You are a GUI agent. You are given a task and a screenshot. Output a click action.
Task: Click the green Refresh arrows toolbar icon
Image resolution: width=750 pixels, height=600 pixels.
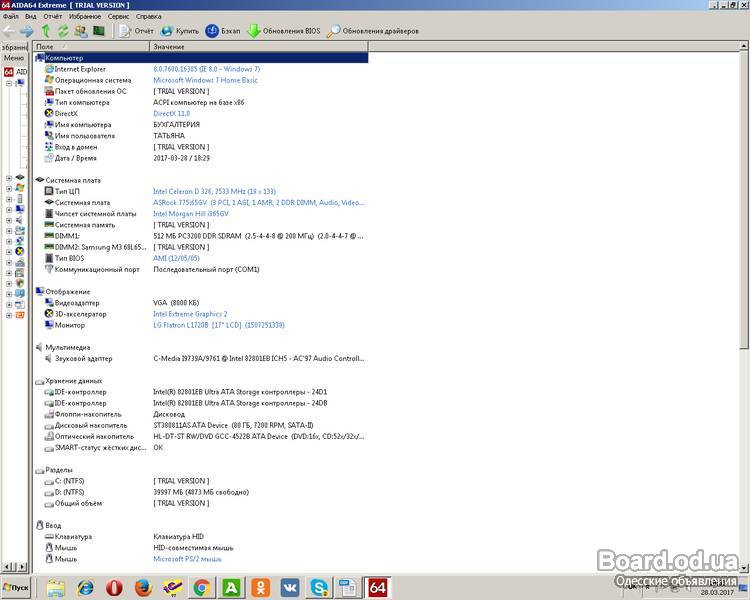click(x=63, y=31)
